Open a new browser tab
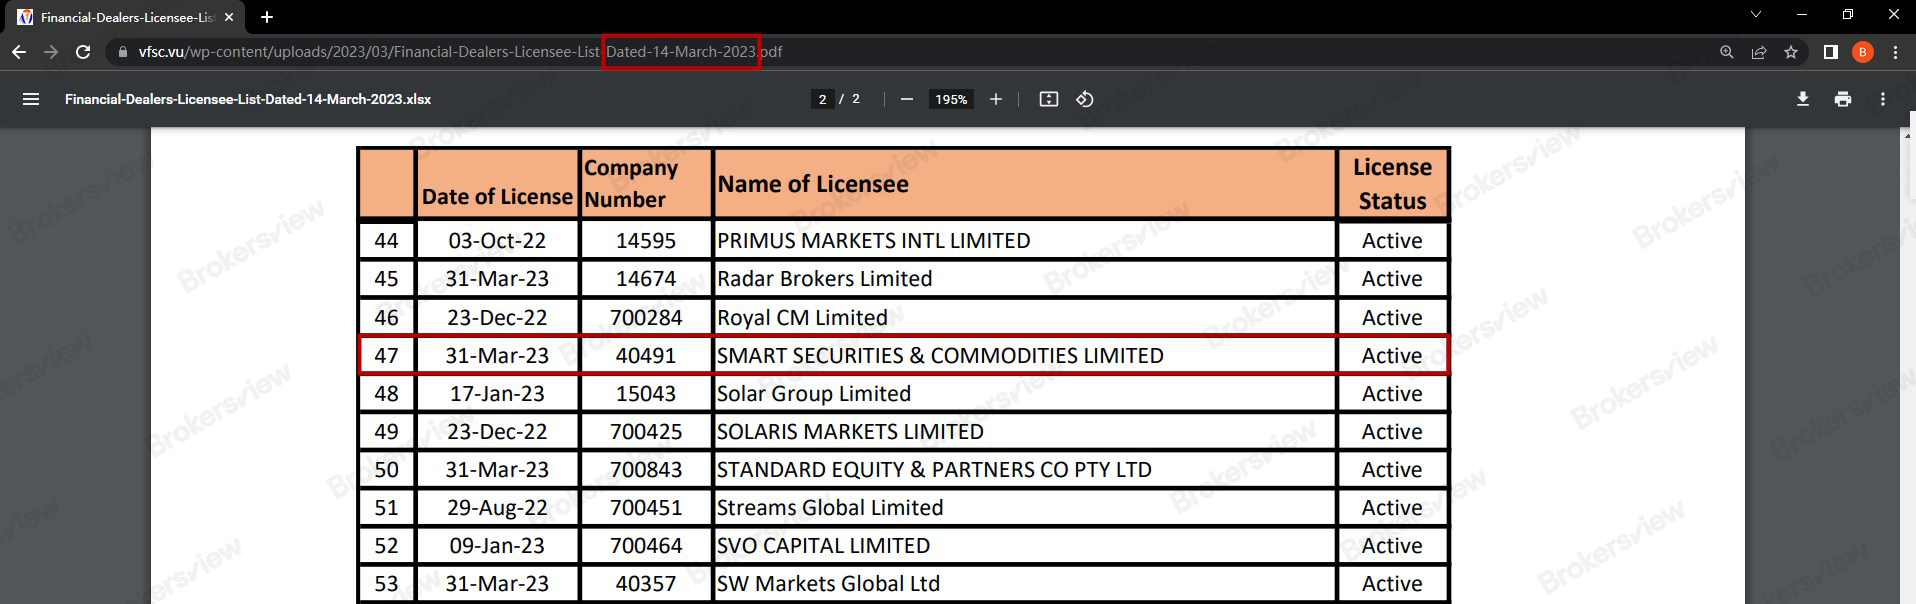Viewport: 1916px width, 604px height. pyautogui.click(x=267, y=17)
